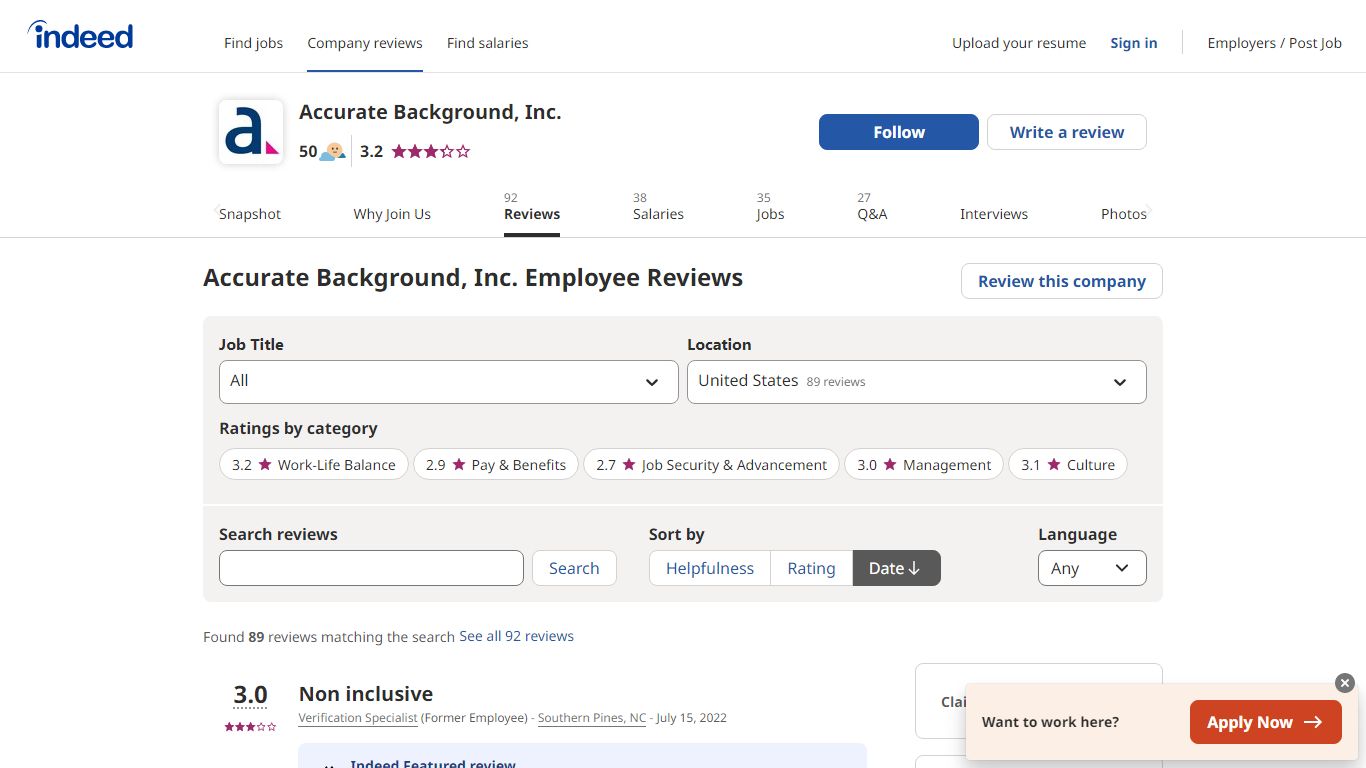Click See all 92 reviews link
Viewport: 1366px width, 768px height.
[516, 636]
